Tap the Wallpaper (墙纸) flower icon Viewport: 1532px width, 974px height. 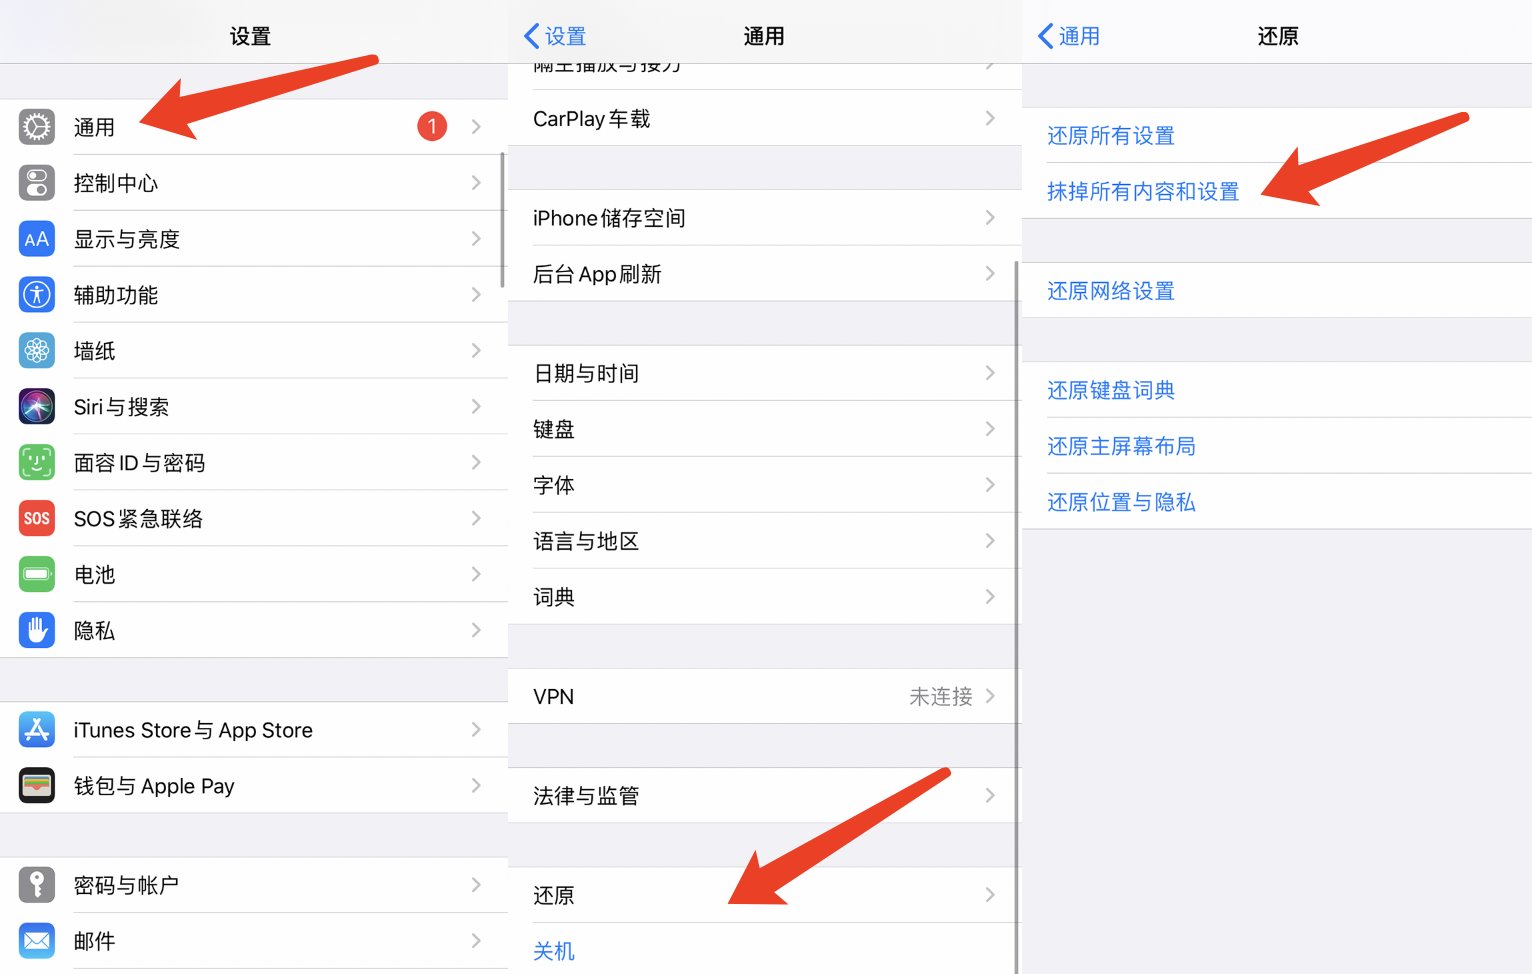pyautogui.click(x=37, y=351)
